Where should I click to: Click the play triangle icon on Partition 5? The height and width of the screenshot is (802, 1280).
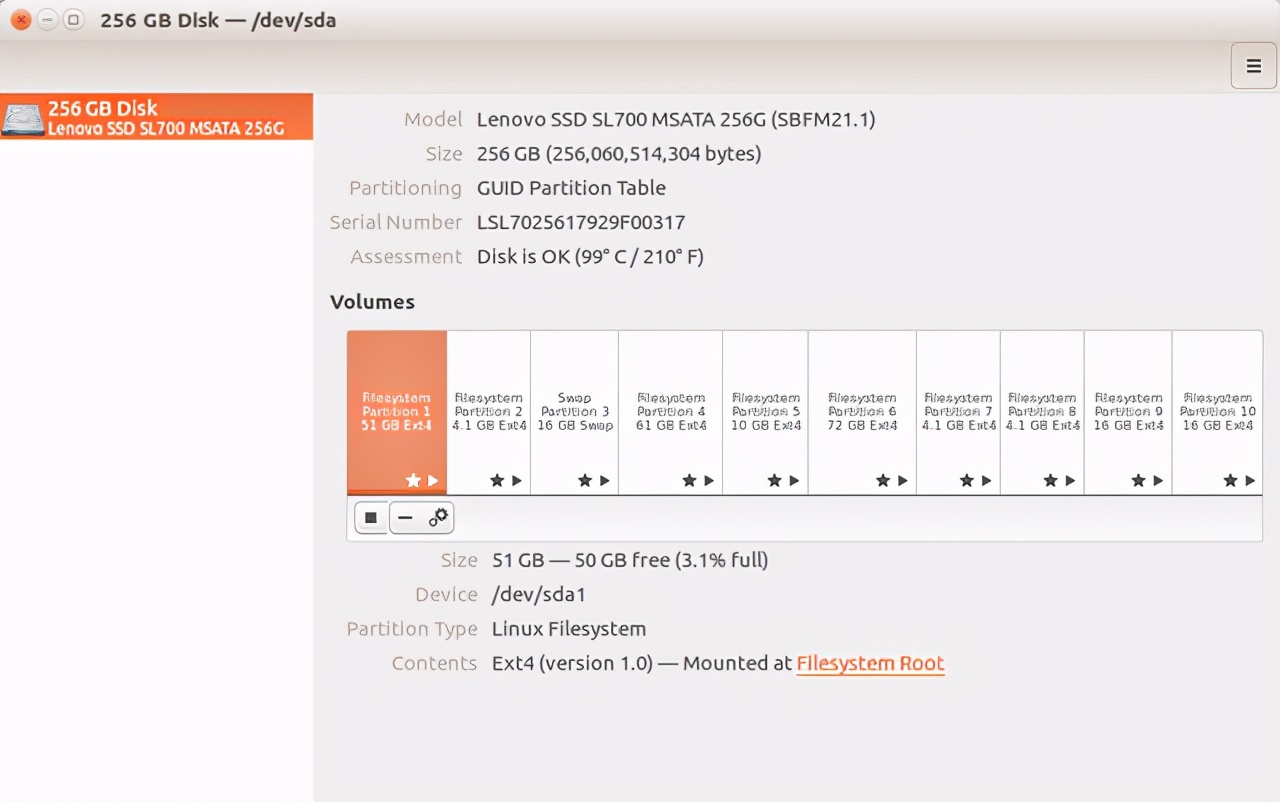794,481
